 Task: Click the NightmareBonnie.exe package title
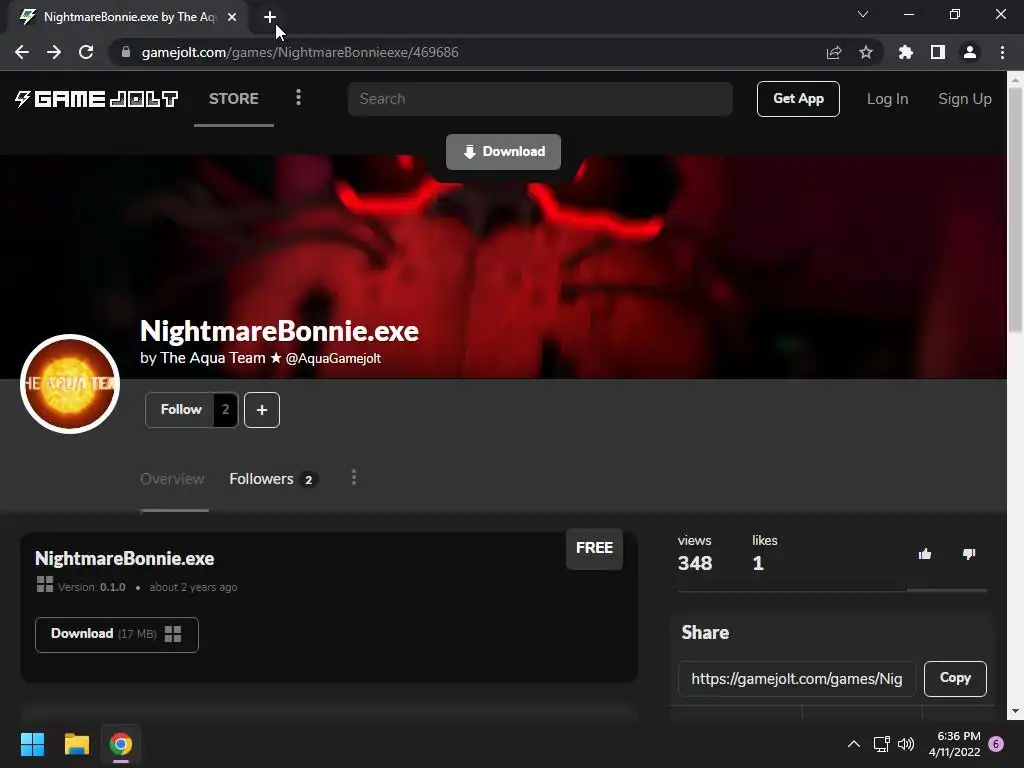125,558
